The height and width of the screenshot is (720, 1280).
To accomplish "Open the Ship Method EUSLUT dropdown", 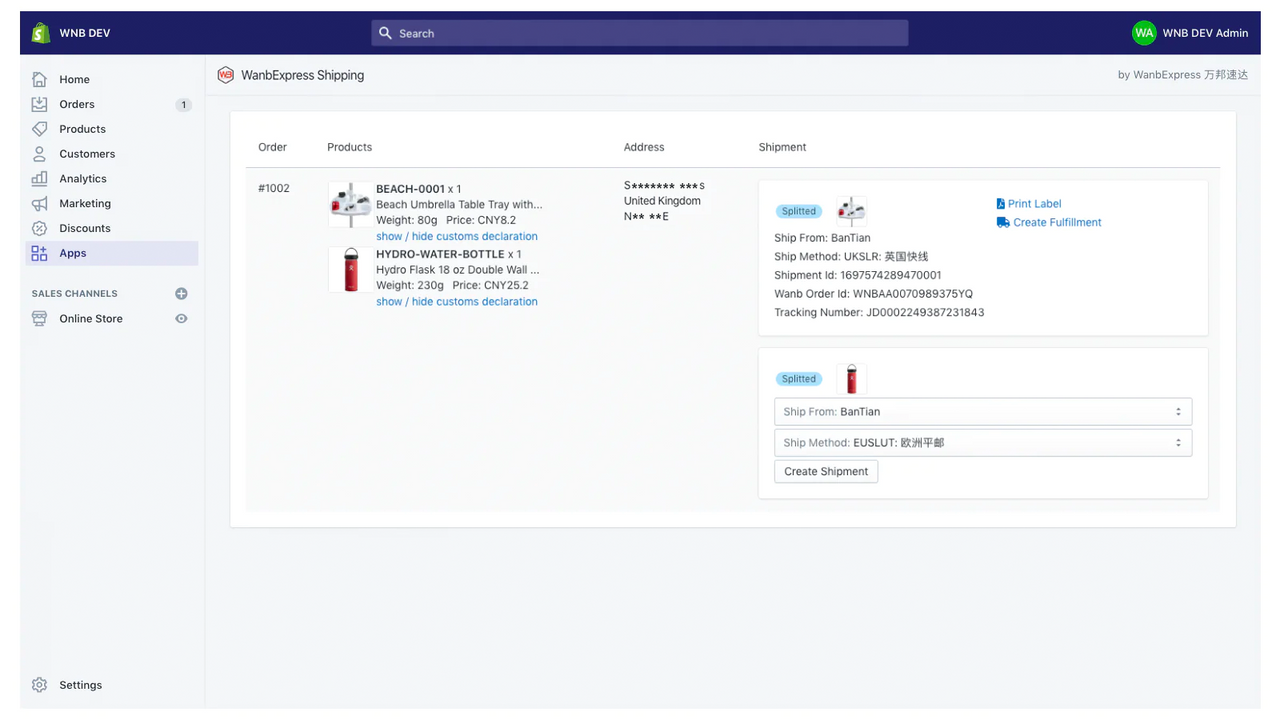I will coord(983,443).
